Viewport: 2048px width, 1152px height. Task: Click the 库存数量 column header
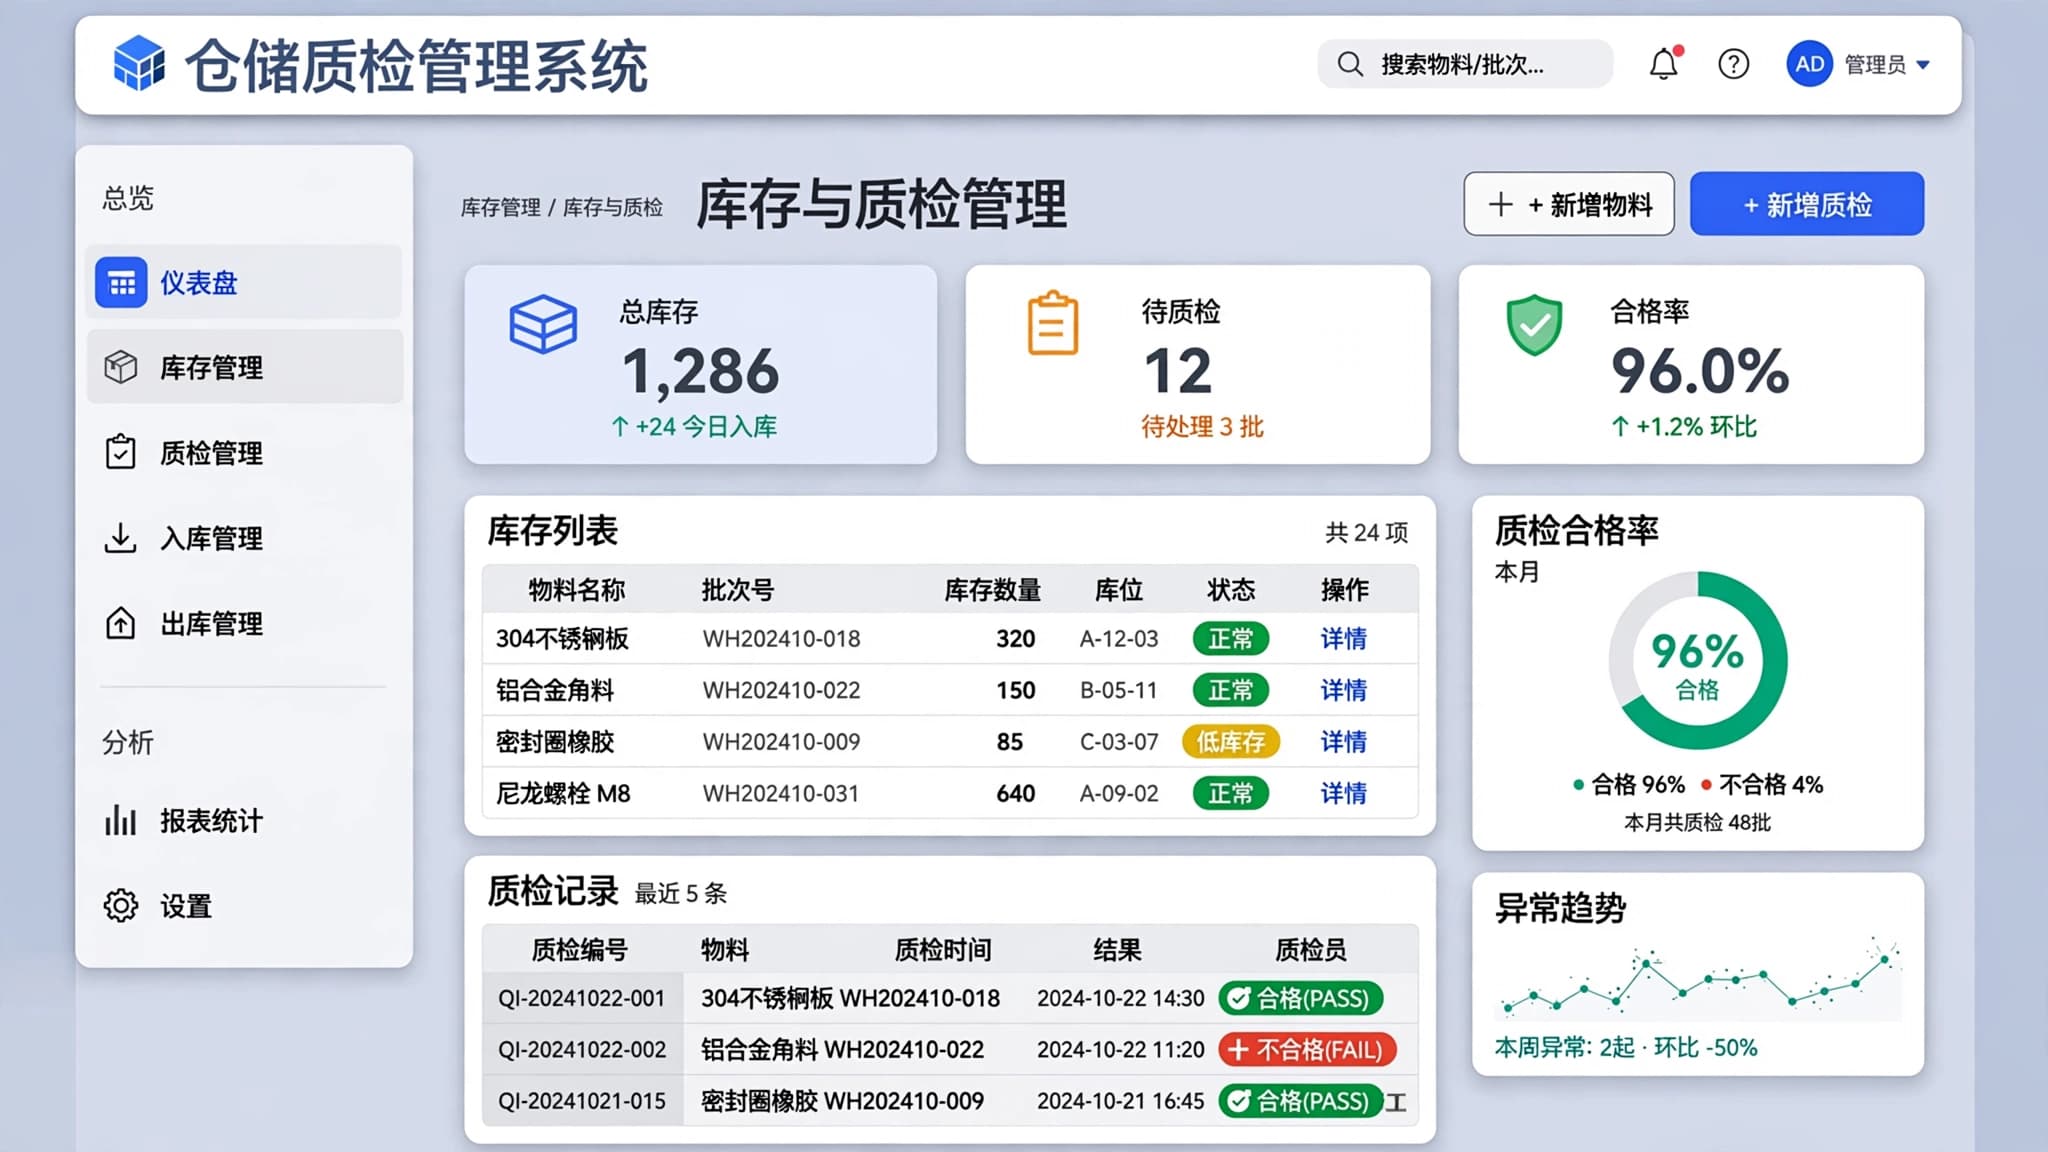[992, 590]
